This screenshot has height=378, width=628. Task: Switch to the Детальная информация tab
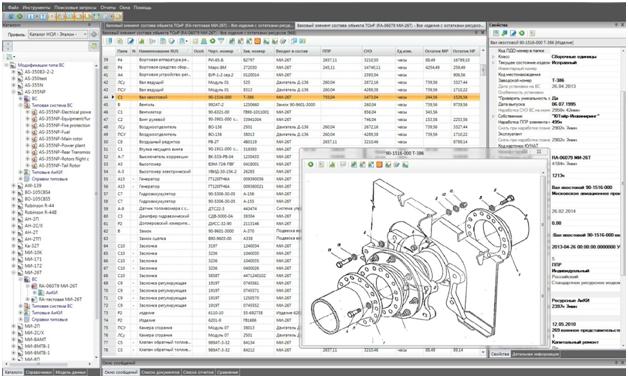tap(535, 354)
